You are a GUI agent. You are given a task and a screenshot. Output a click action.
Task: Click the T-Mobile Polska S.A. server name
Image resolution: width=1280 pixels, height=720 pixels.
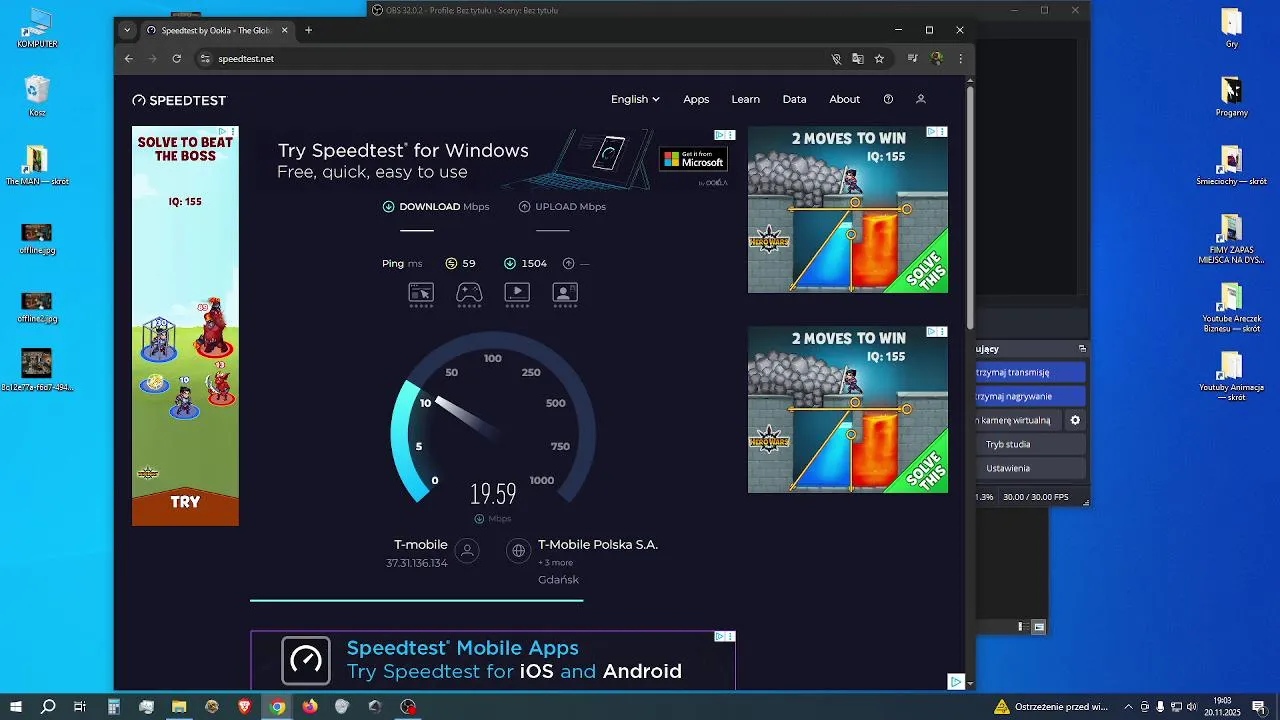tap(598, 545)
